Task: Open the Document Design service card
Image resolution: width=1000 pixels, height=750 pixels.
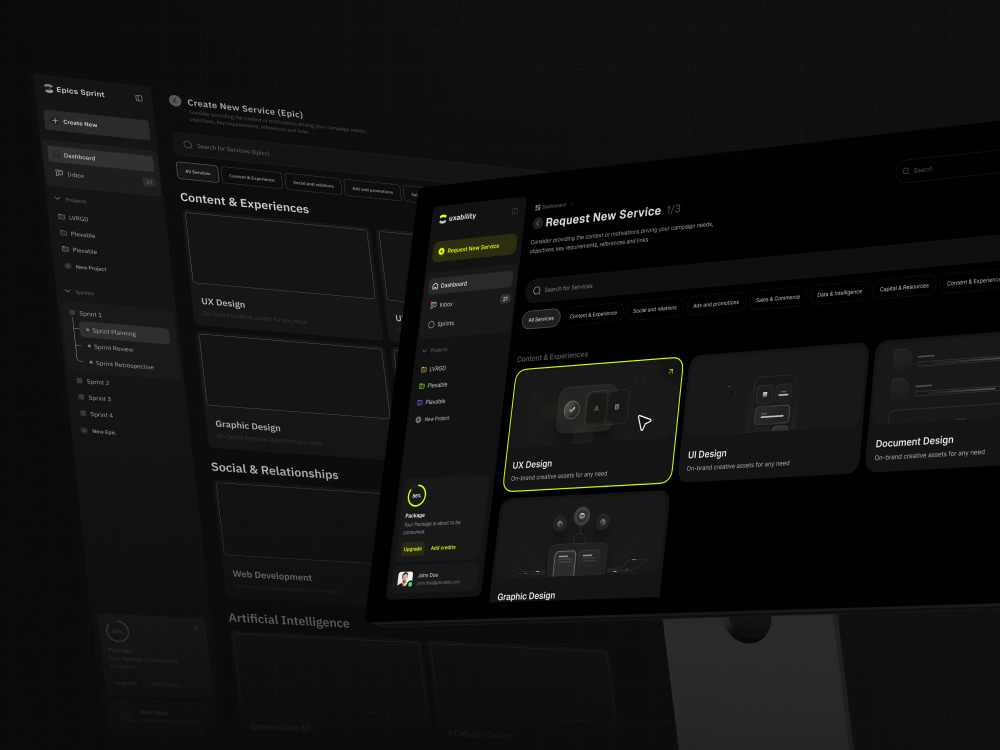Action: [x=933, y=402]
